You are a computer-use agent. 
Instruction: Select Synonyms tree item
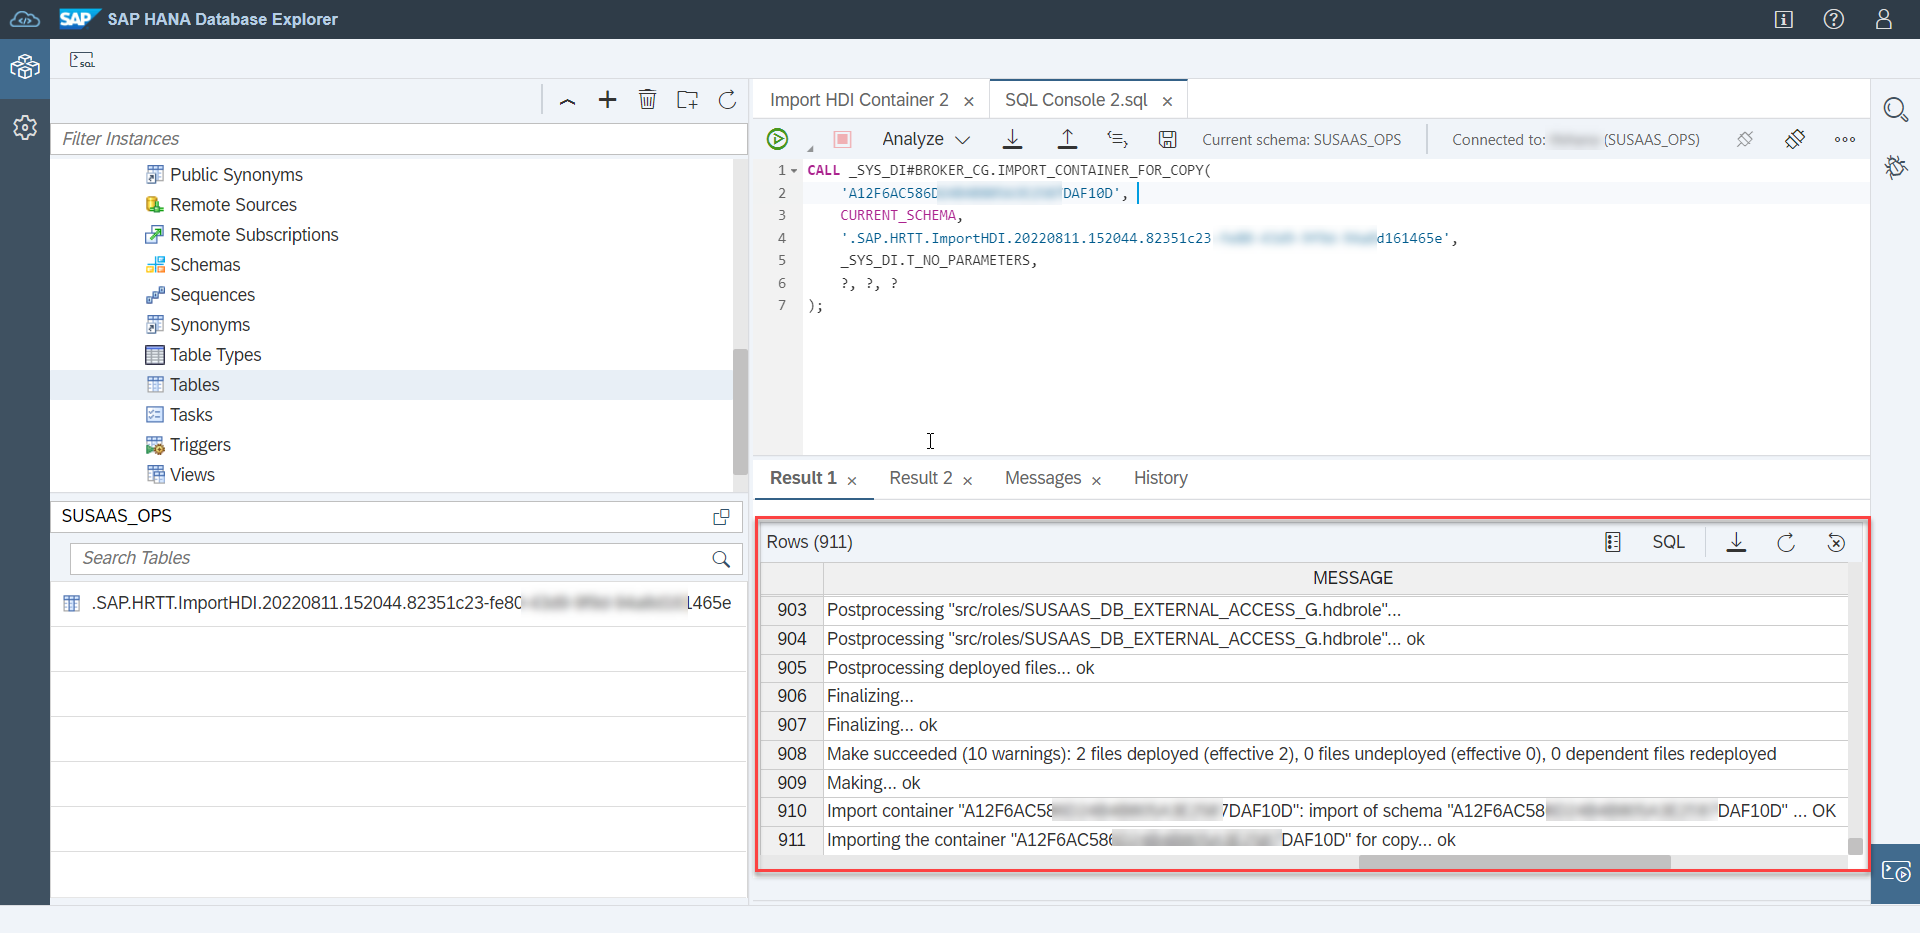210,325
